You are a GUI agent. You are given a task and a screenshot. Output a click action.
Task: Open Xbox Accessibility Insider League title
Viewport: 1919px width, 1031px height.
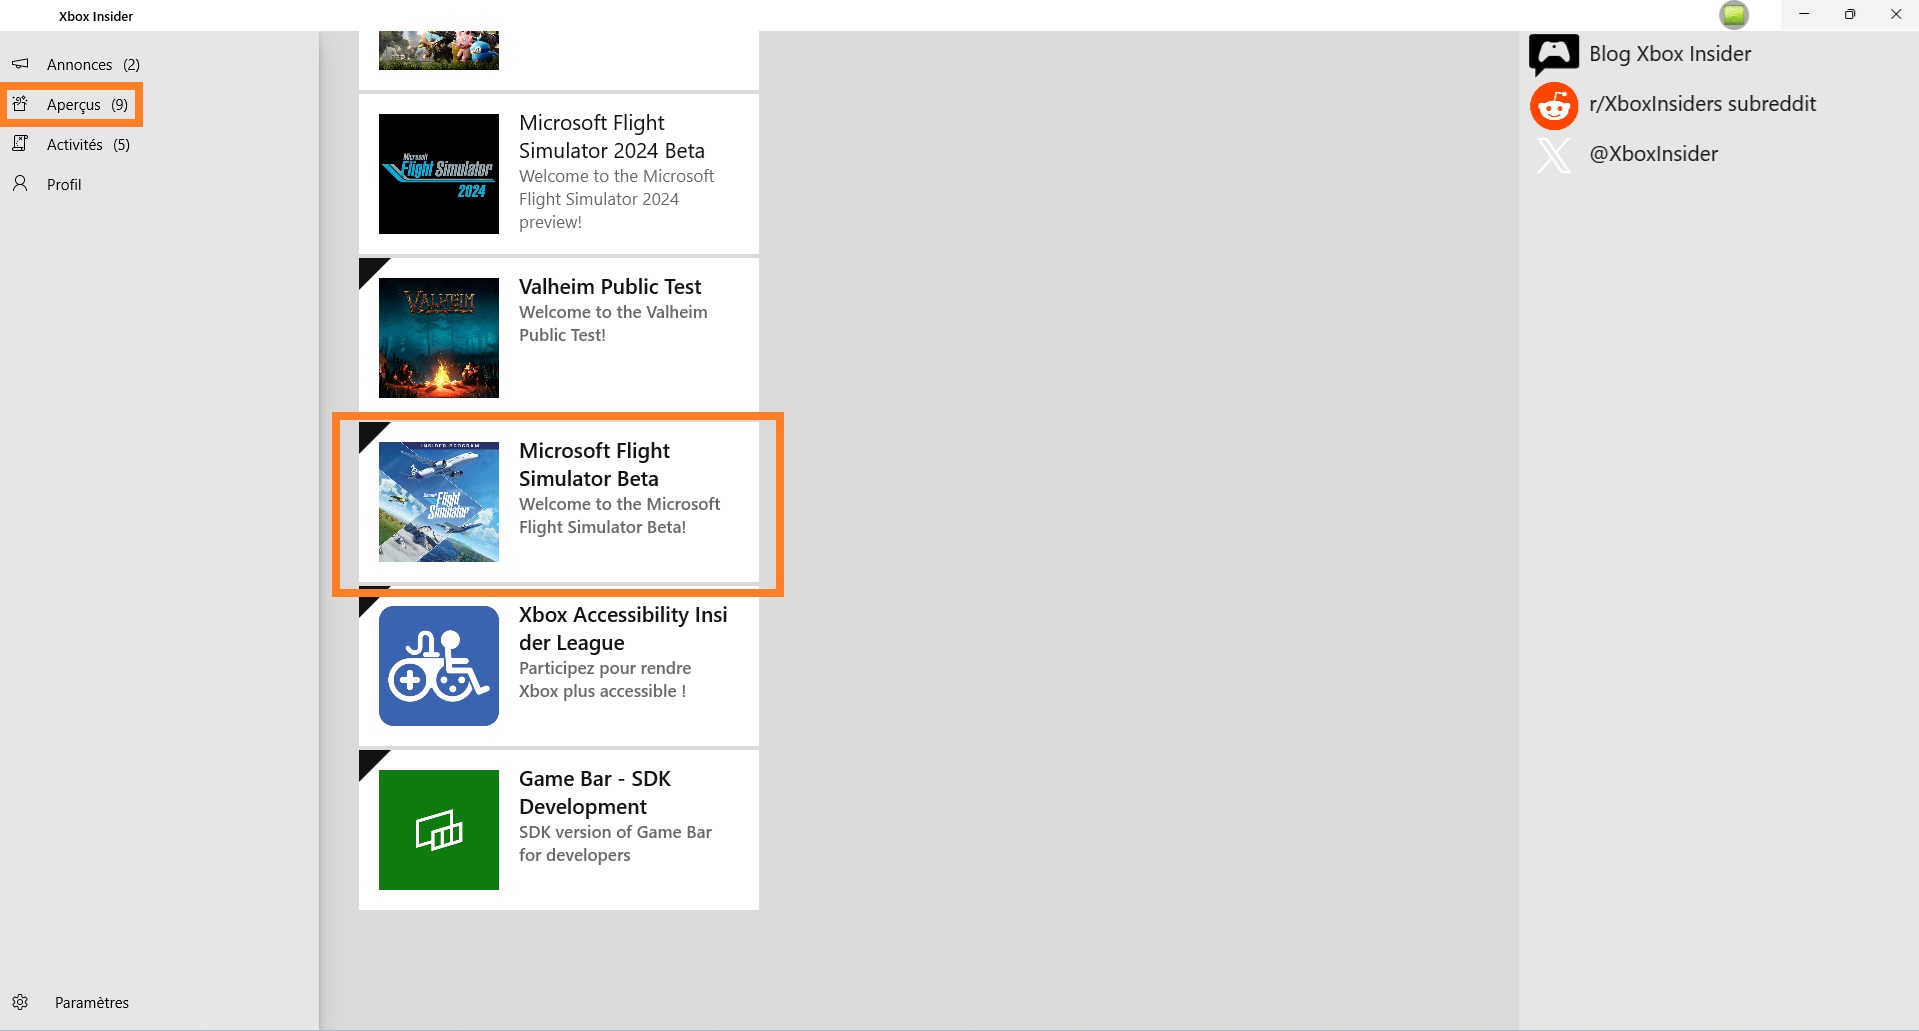coord(623,629)
